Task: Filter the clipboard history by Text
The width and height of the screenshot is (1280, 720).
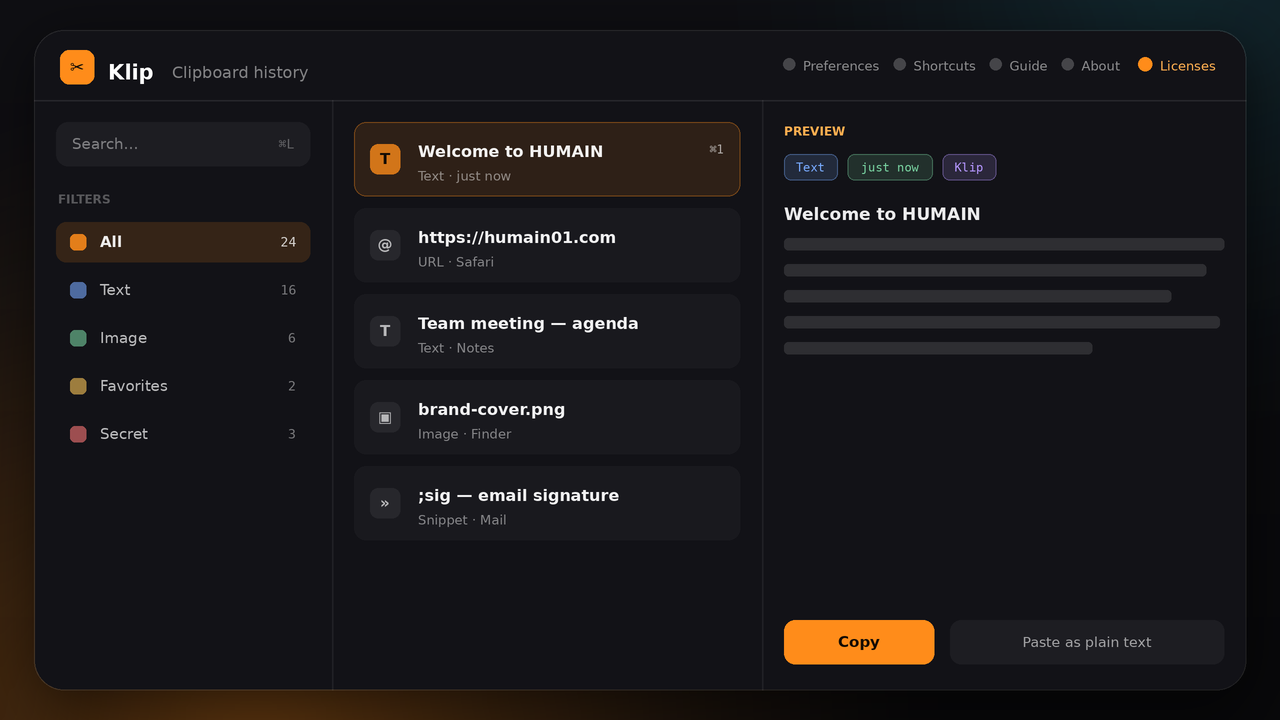Action: (x=183, y=290)
